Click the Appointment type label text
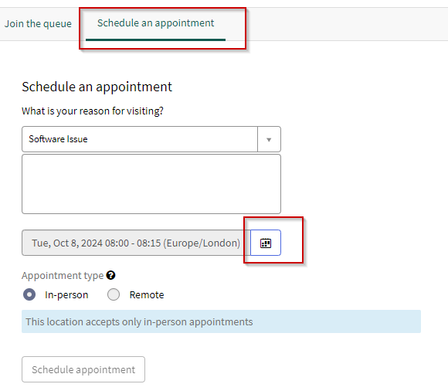The height and width of the screenshot is (388, 448). point(63,276)
